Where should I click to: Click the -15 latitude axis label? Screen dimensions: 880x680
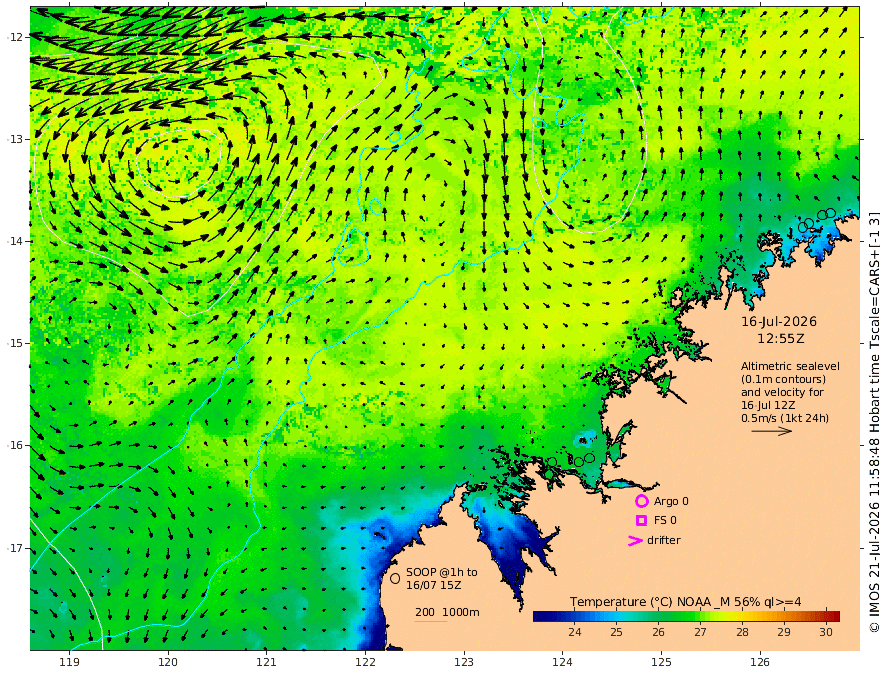[x=15, y=343]
